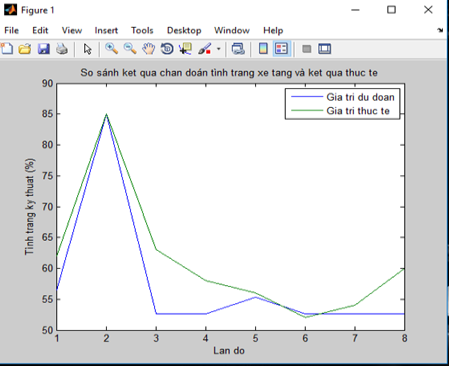Screen dimensions: 449x367
Task: Click the Show Plot Tools and Dock icon
Action: pos(325,49)
